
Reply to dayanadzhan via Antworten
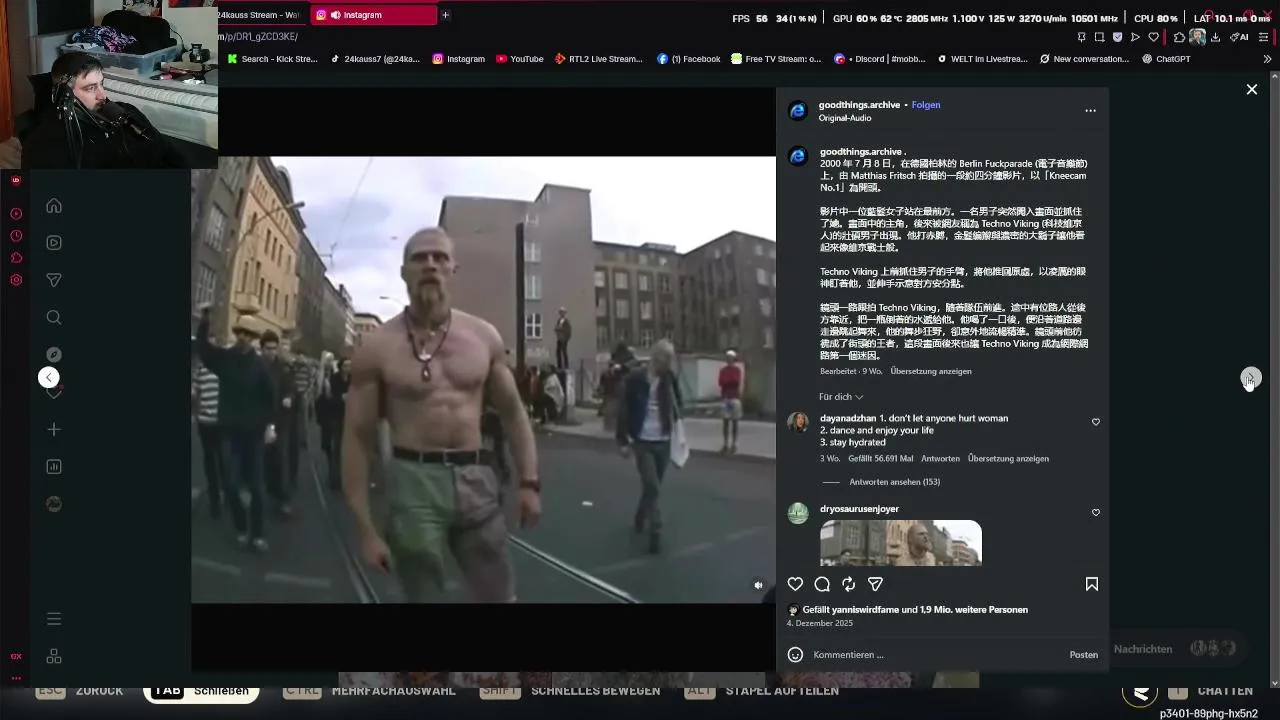(x=940, y=459)
